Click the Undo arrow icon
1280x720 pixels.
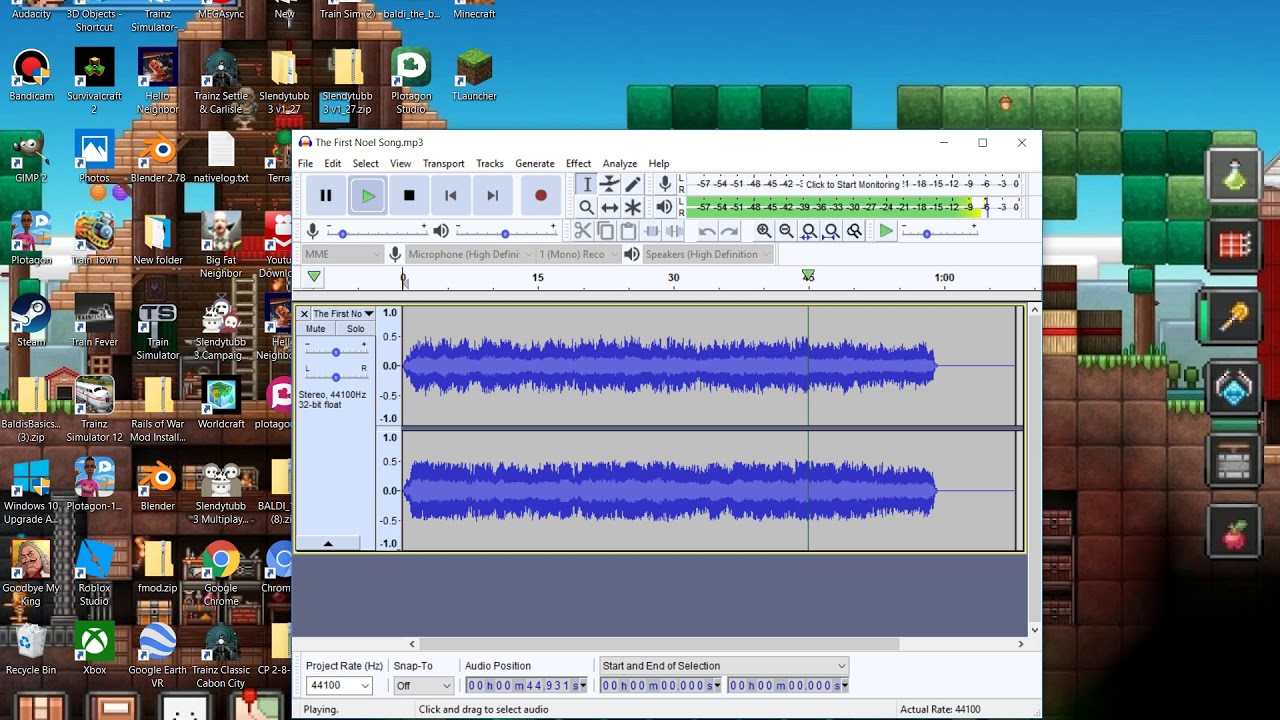tap(707, 231)
